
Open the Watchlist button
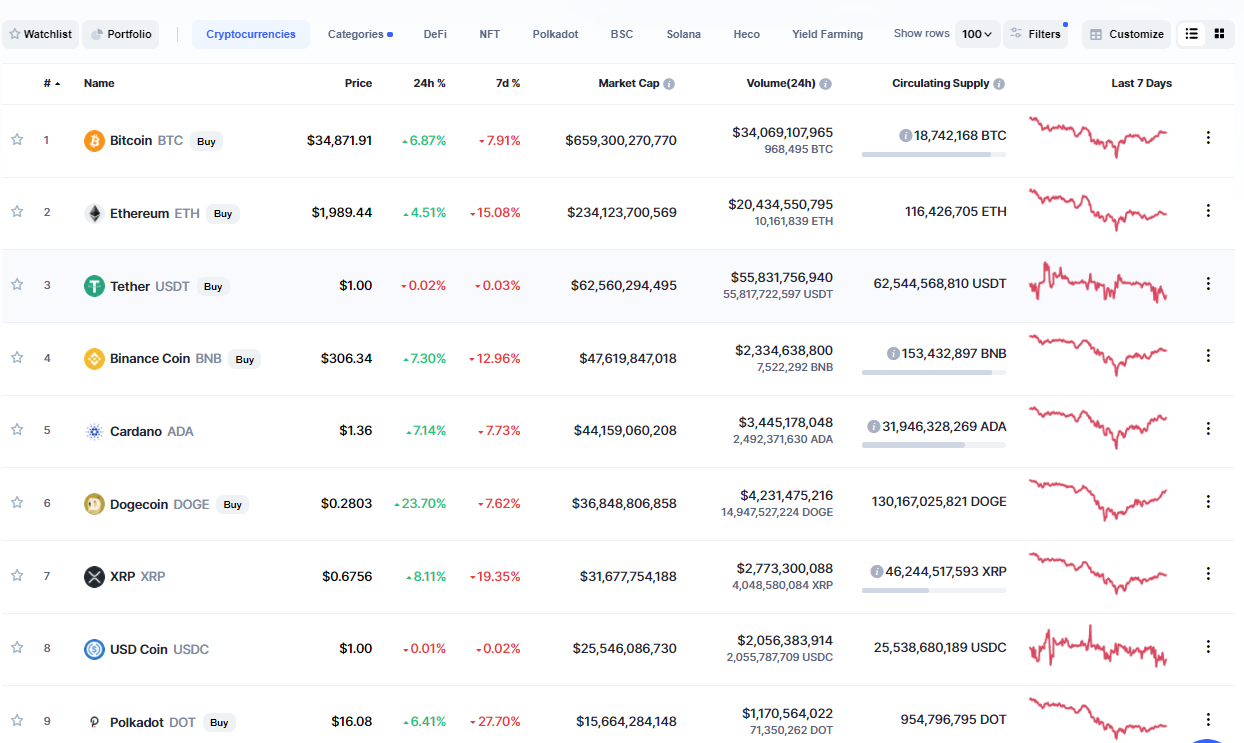pos(40,34)
